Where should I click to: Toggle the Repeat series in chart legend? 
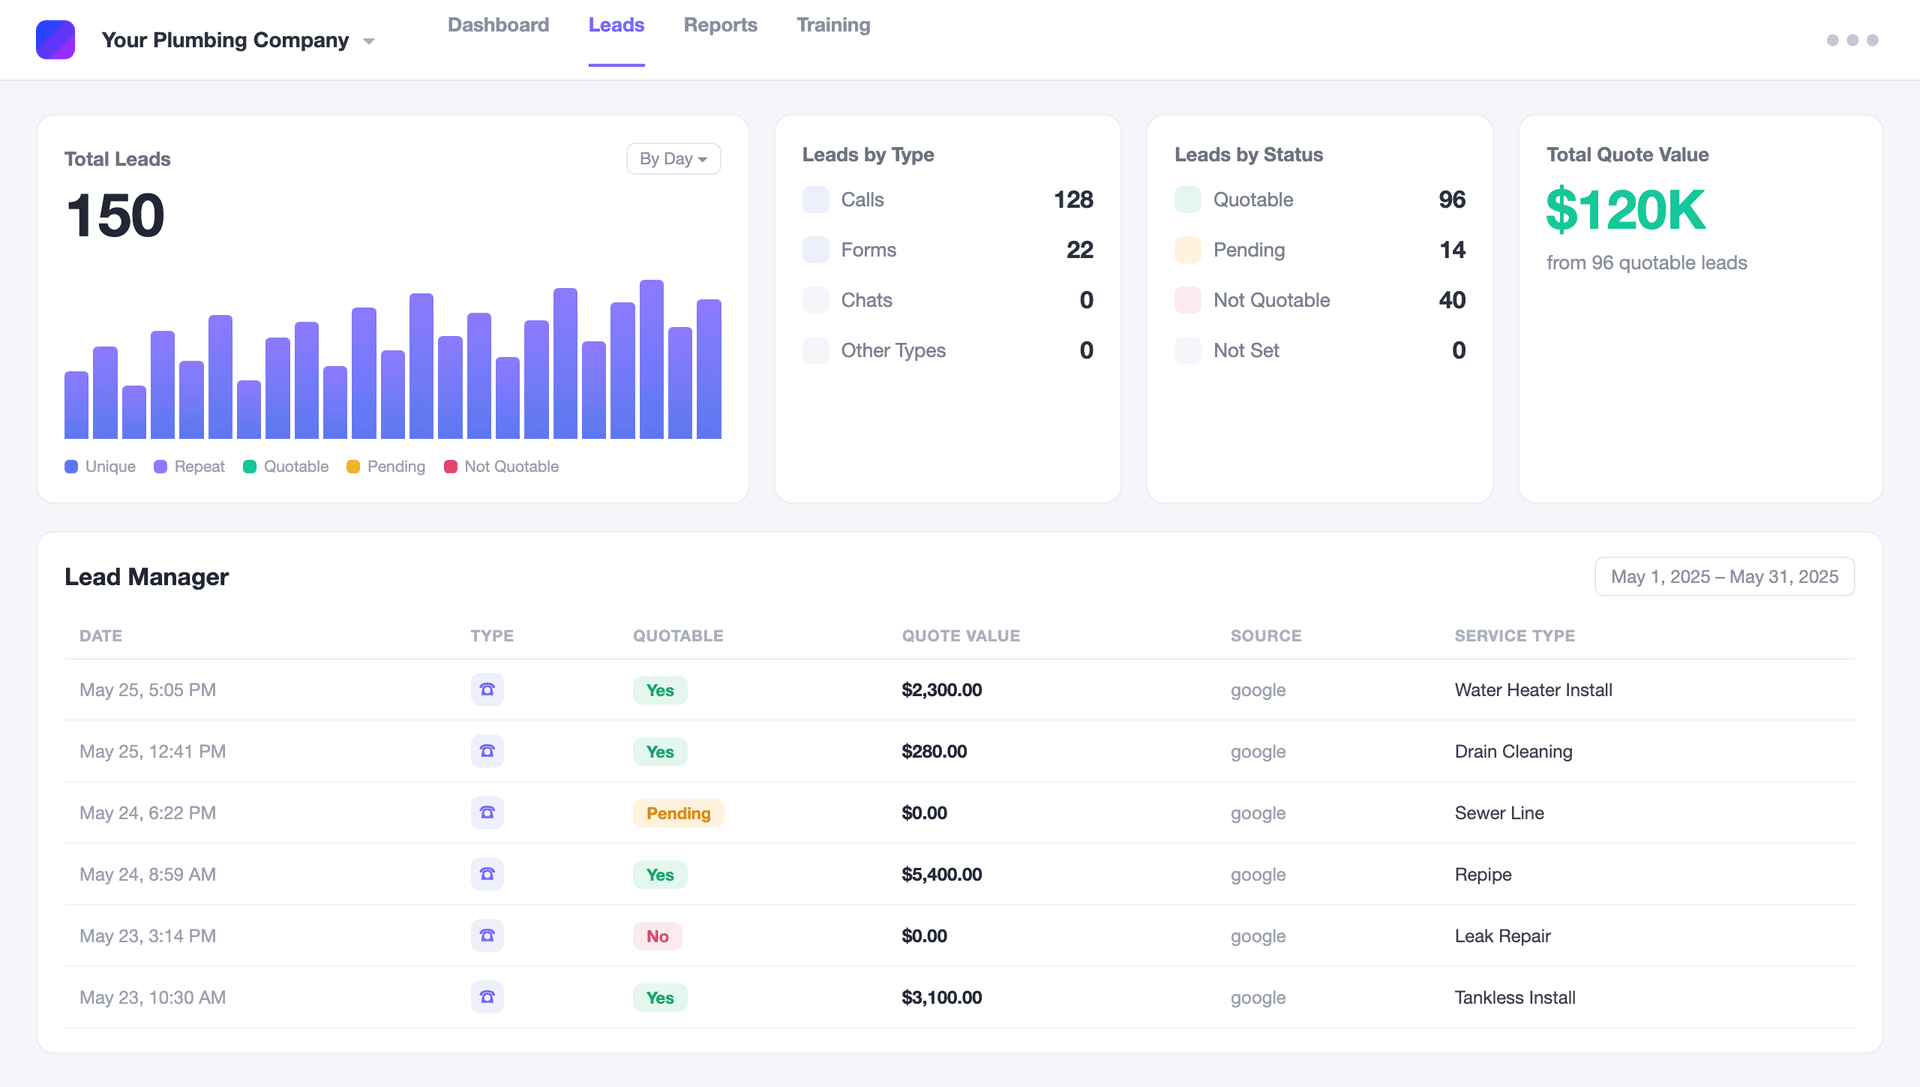(x=189, y=466)
